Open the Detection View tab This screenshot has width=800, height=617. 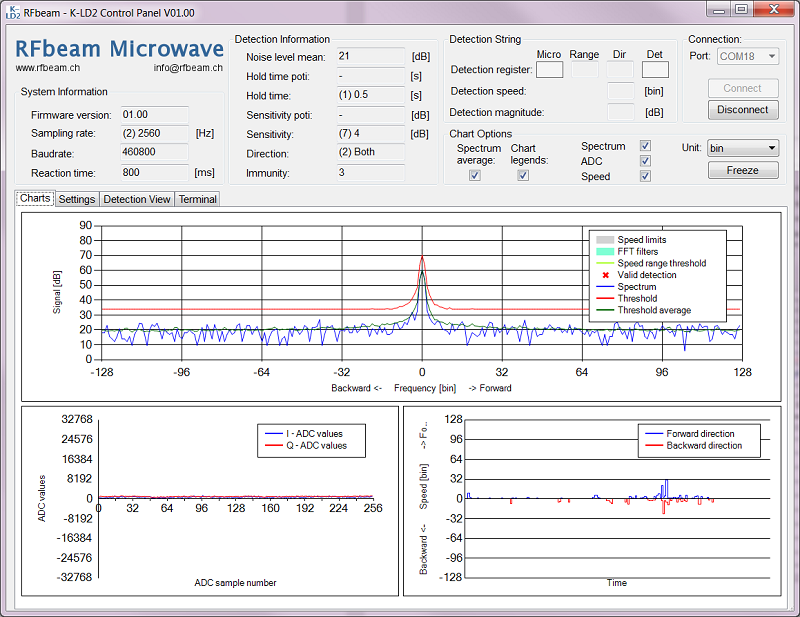(137, 199)
